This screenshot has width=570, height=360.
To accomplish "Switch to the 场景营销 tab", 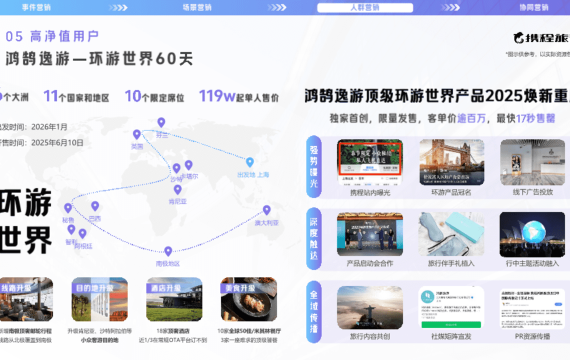I will click(197, 7).
